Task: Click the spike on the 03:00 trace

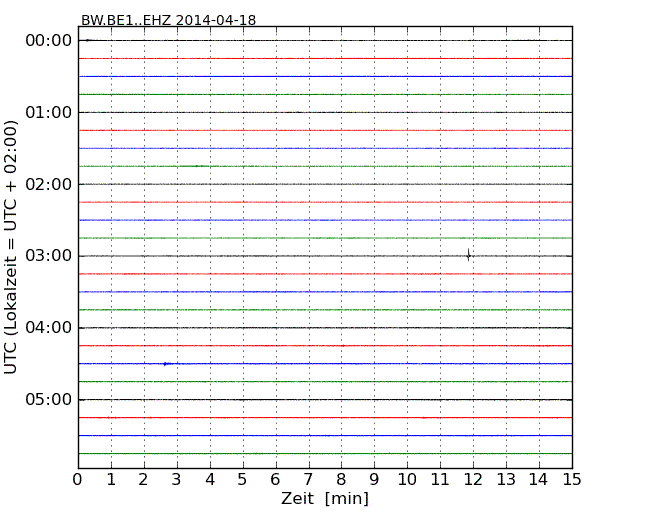Action: point(468,255)
